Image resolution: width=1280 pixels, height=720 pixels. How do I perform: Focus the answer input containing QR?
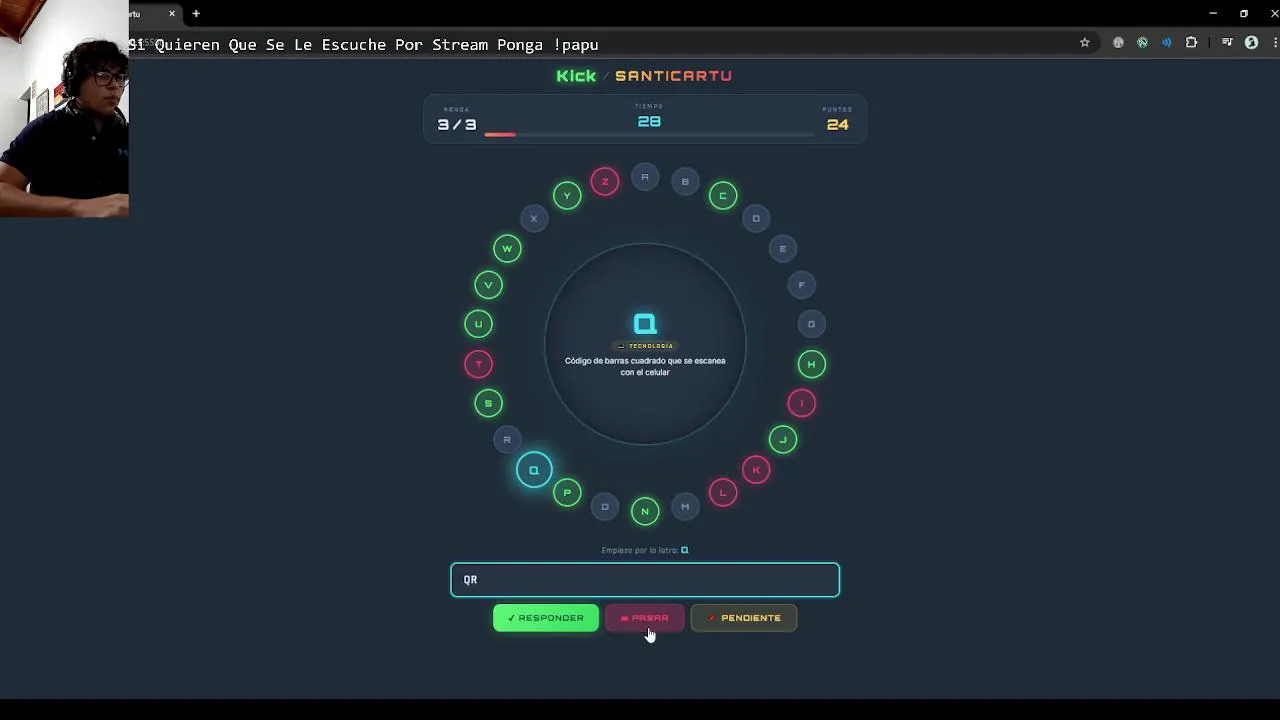[x=645, y=580]
